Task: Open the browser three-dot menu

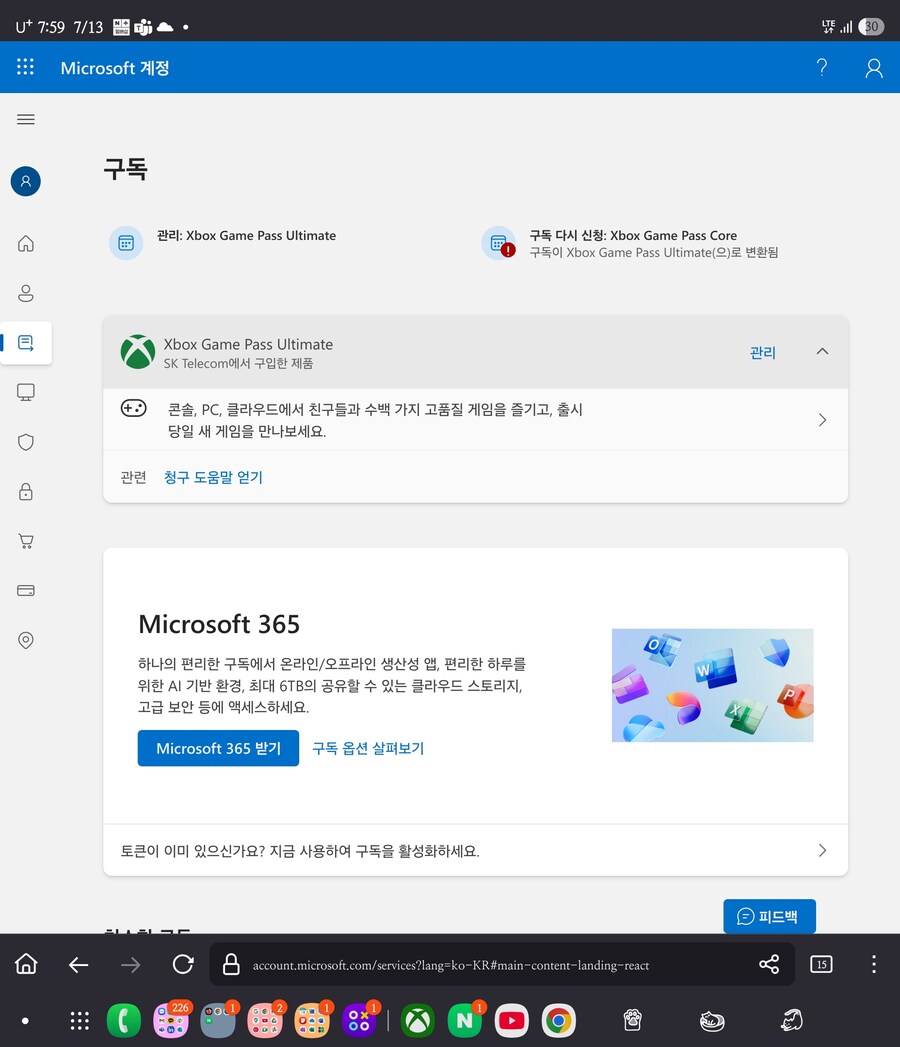Action: point(874,964)
